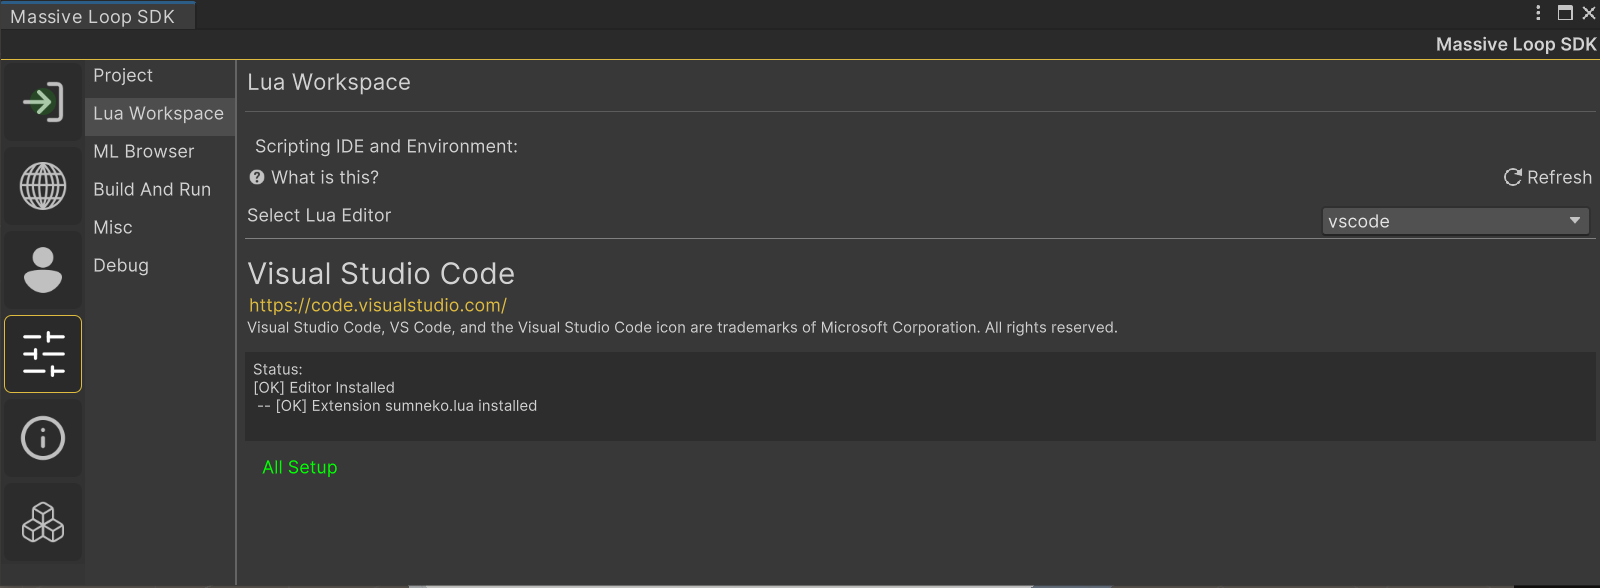Click the stacked cubes packages icon

pyautogui.click(x=43, y=522)
